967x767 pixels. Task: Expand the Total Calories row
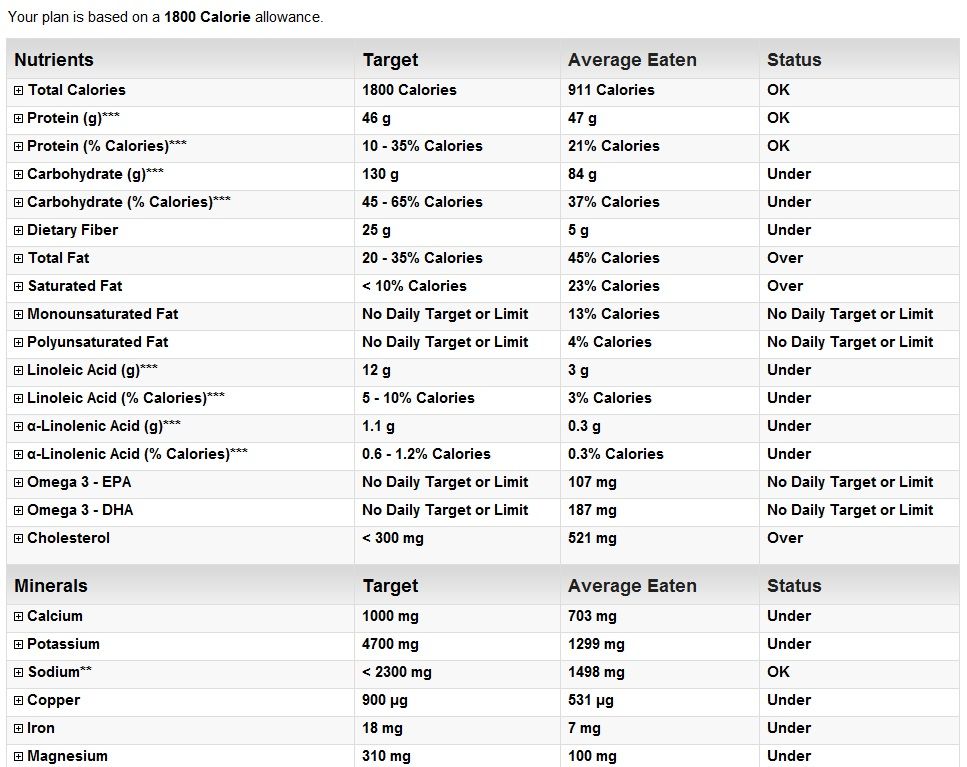[x=19, y=91]
